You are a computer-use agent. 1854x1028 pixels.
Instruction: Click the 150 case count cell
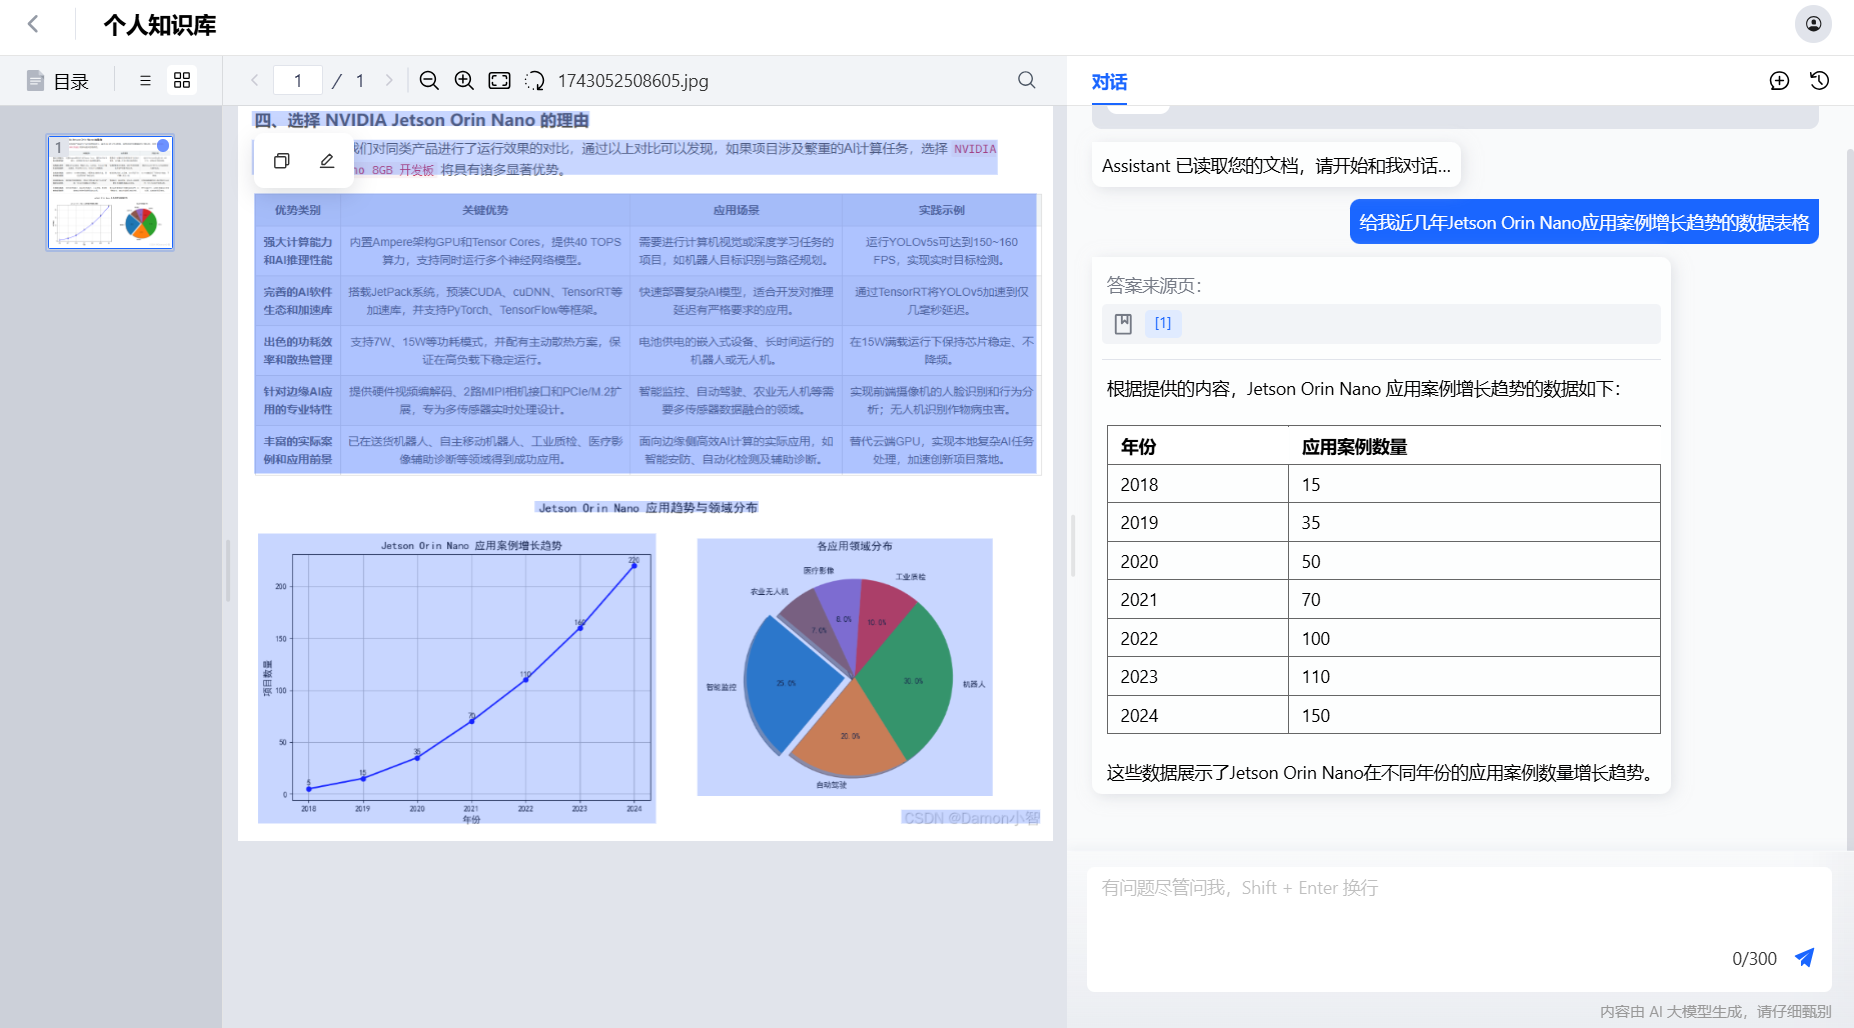1474,715
